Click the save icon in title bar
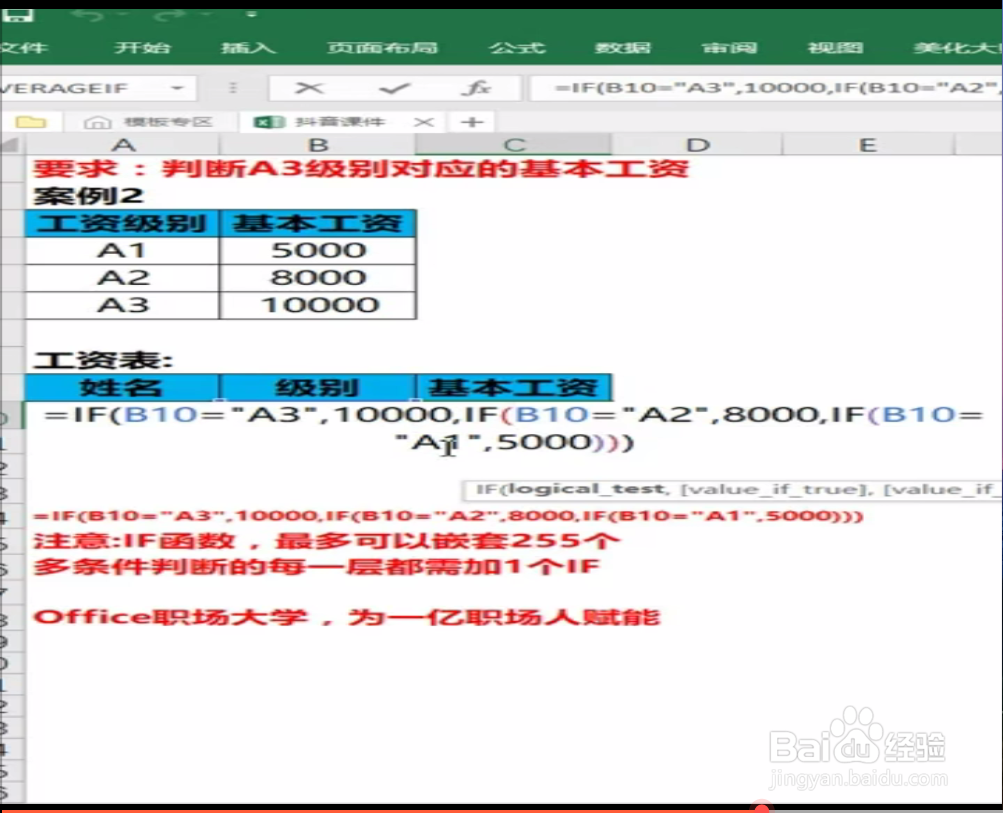This screenshot has width=1003, height=813. [x=17, y=15]
